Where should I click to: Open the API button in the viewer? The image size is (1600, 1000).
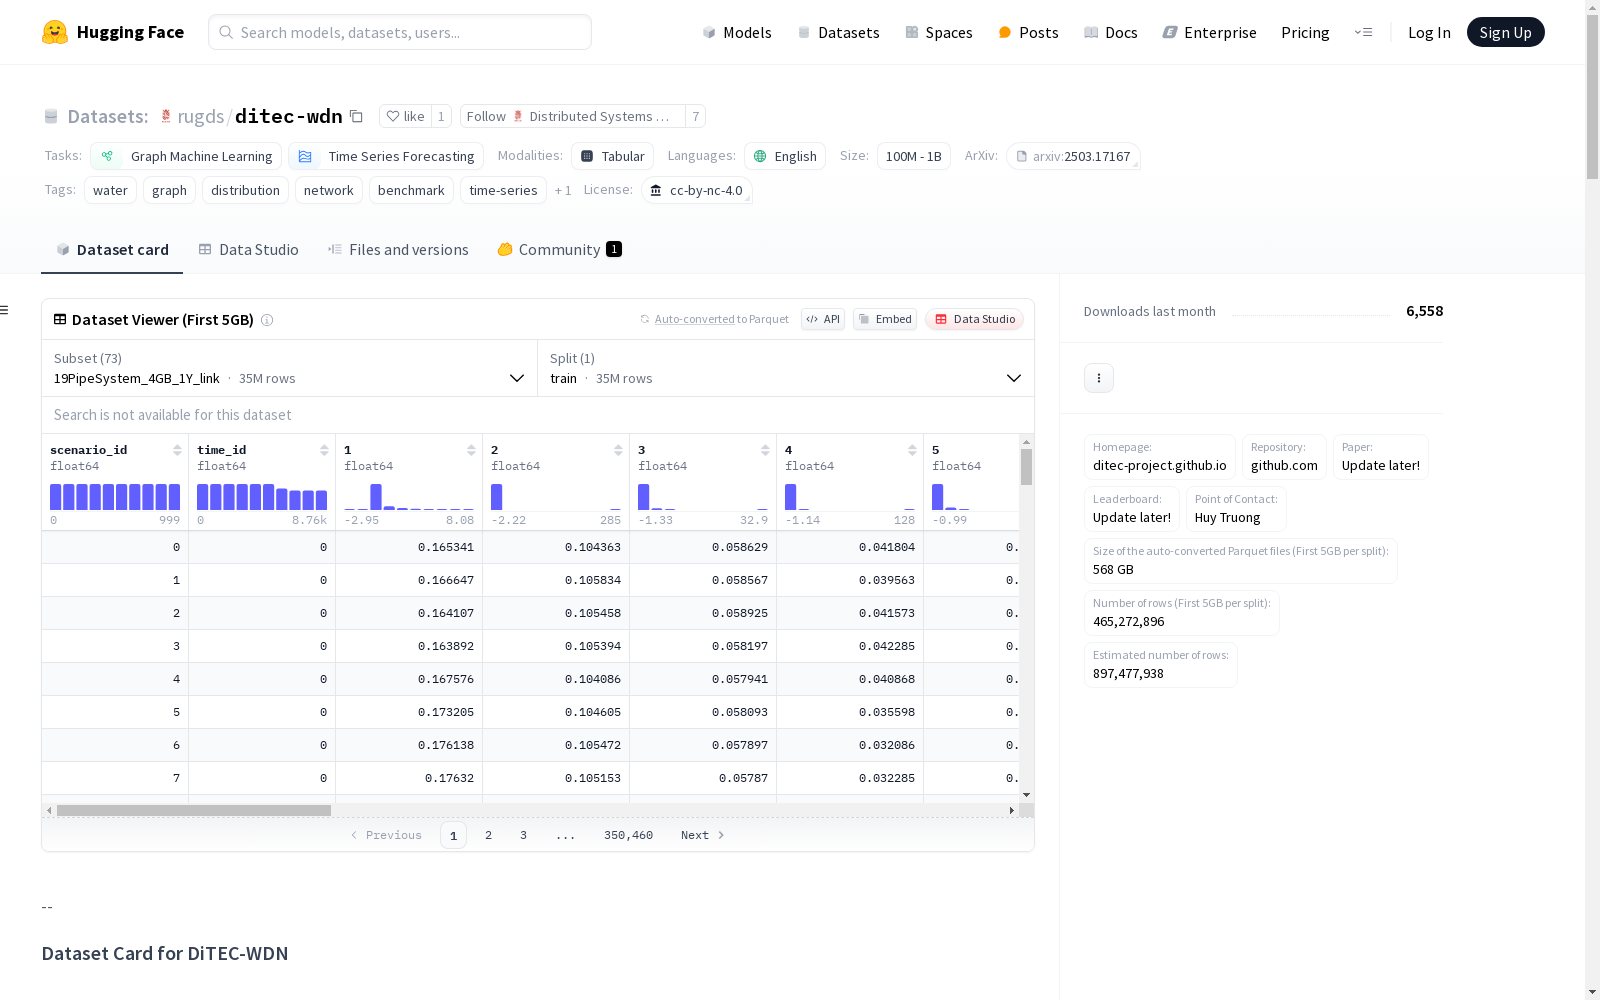(x=823, y=319)
